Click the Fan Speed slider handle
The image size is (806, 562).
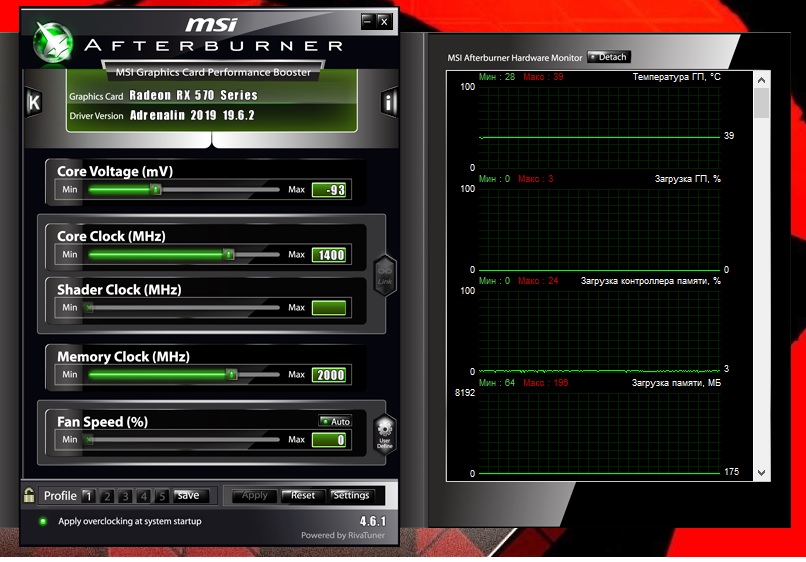[89, 440]
